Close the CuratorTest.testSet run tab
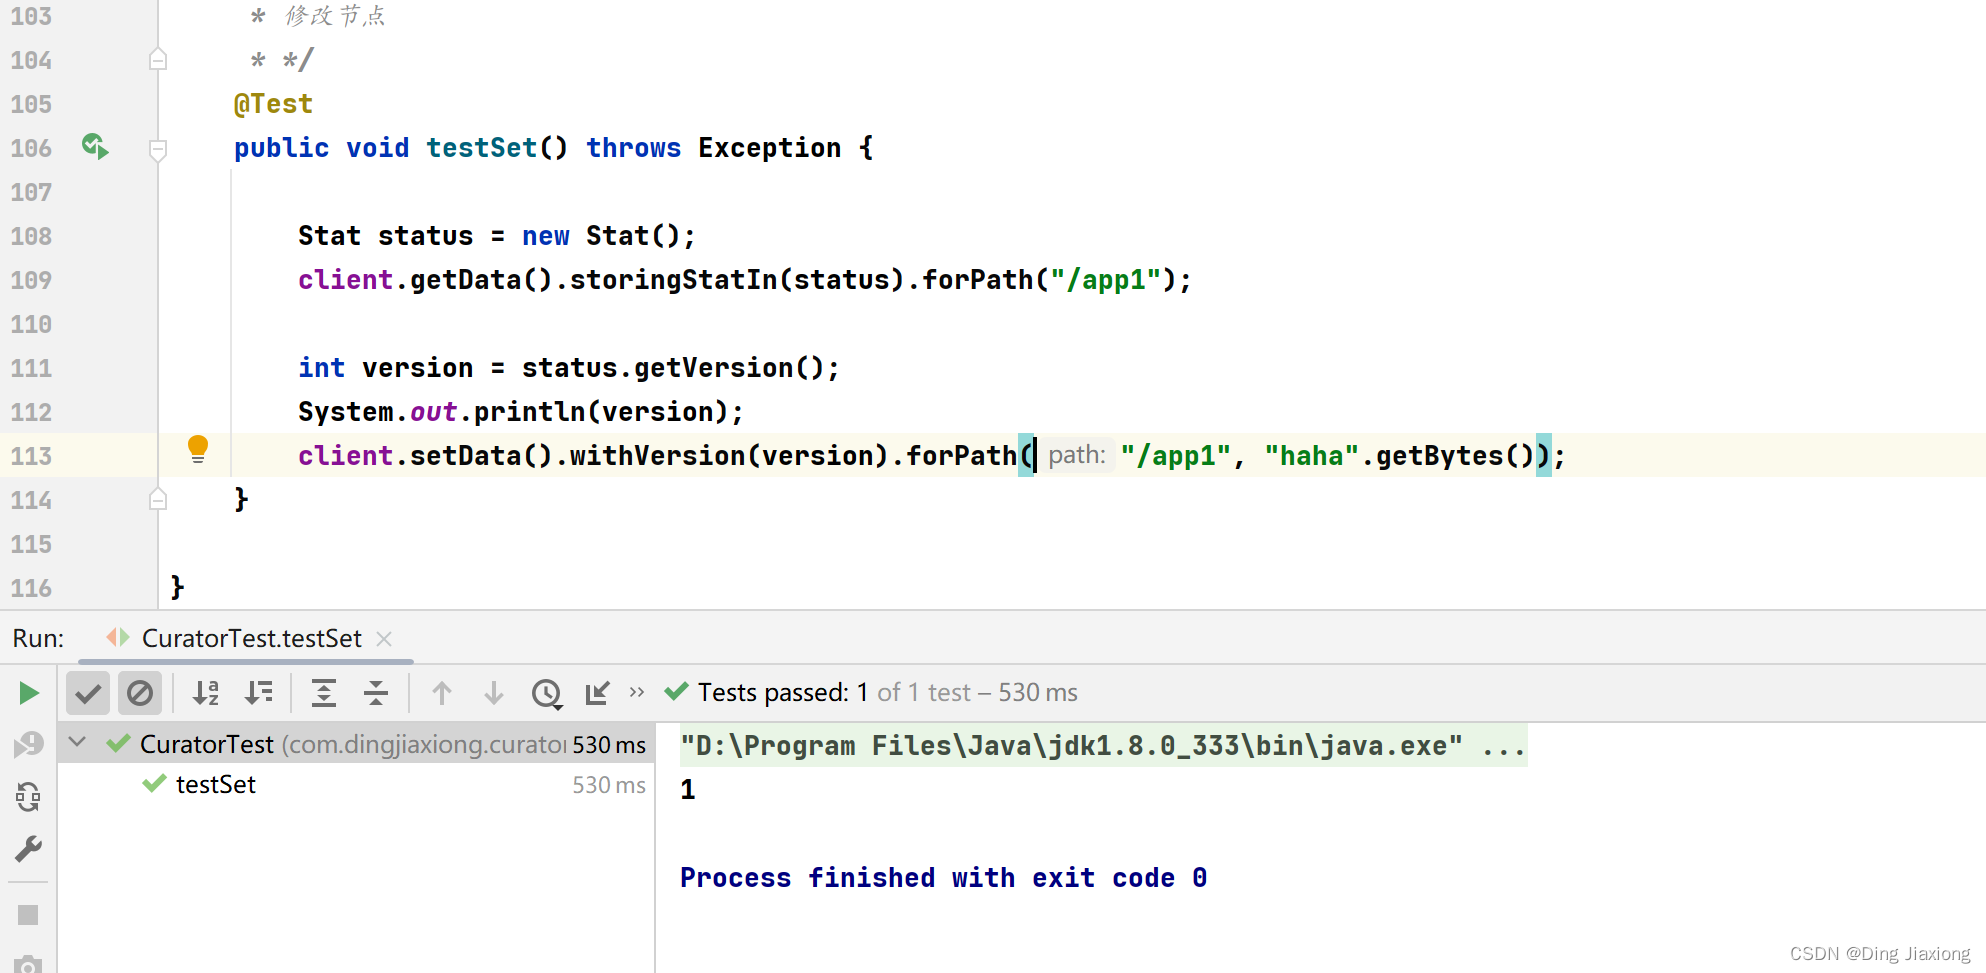Viewport: 1986px width, 973px height. point(384,638)
